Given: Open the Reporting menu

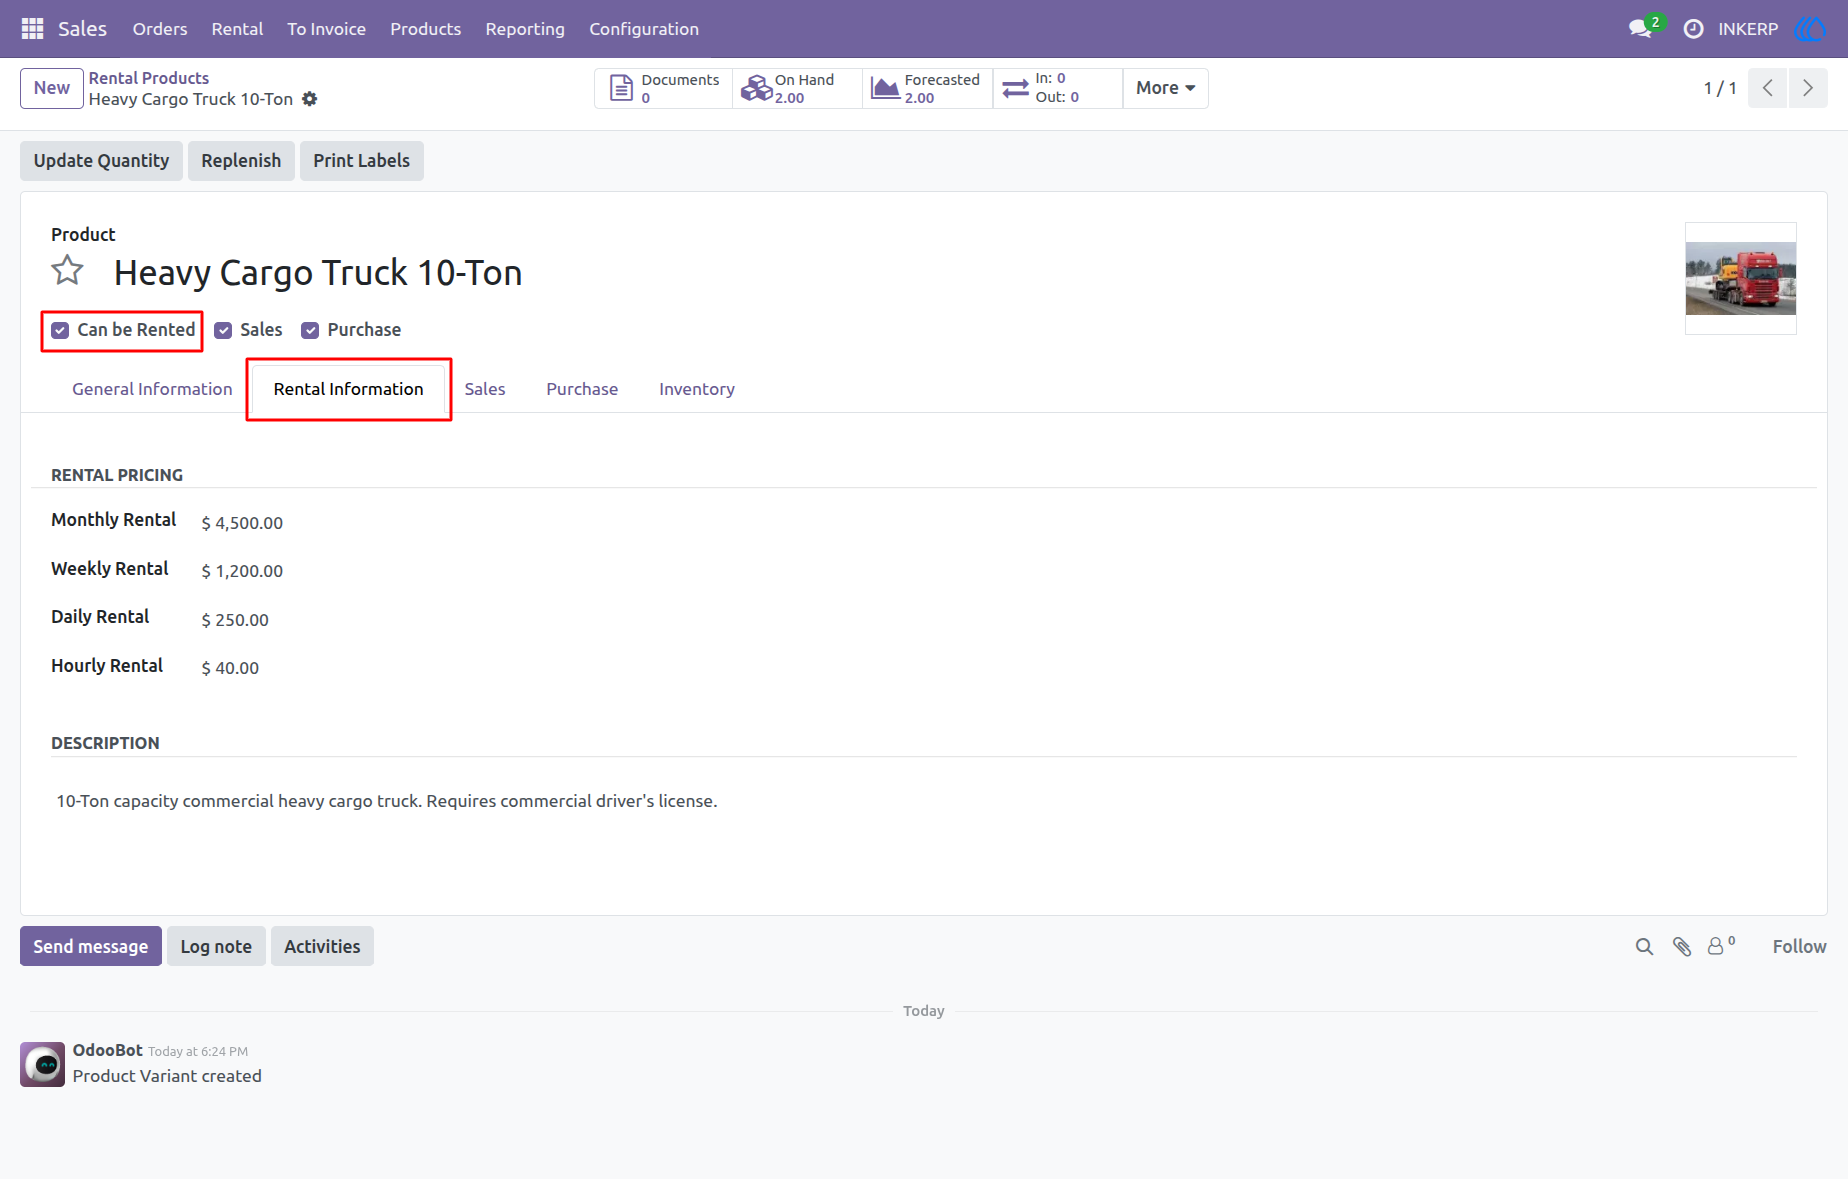Looking at the screenshot, I should (x=525, y=29).
